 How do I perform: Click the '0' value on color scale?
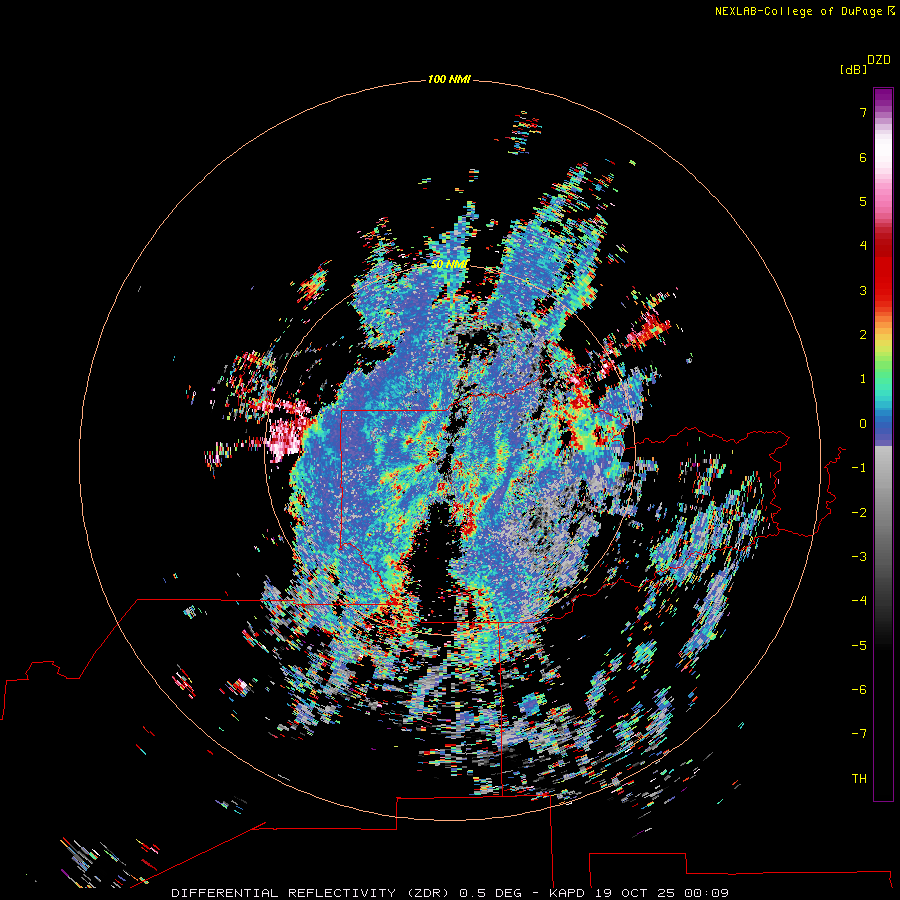coord(863,424)
